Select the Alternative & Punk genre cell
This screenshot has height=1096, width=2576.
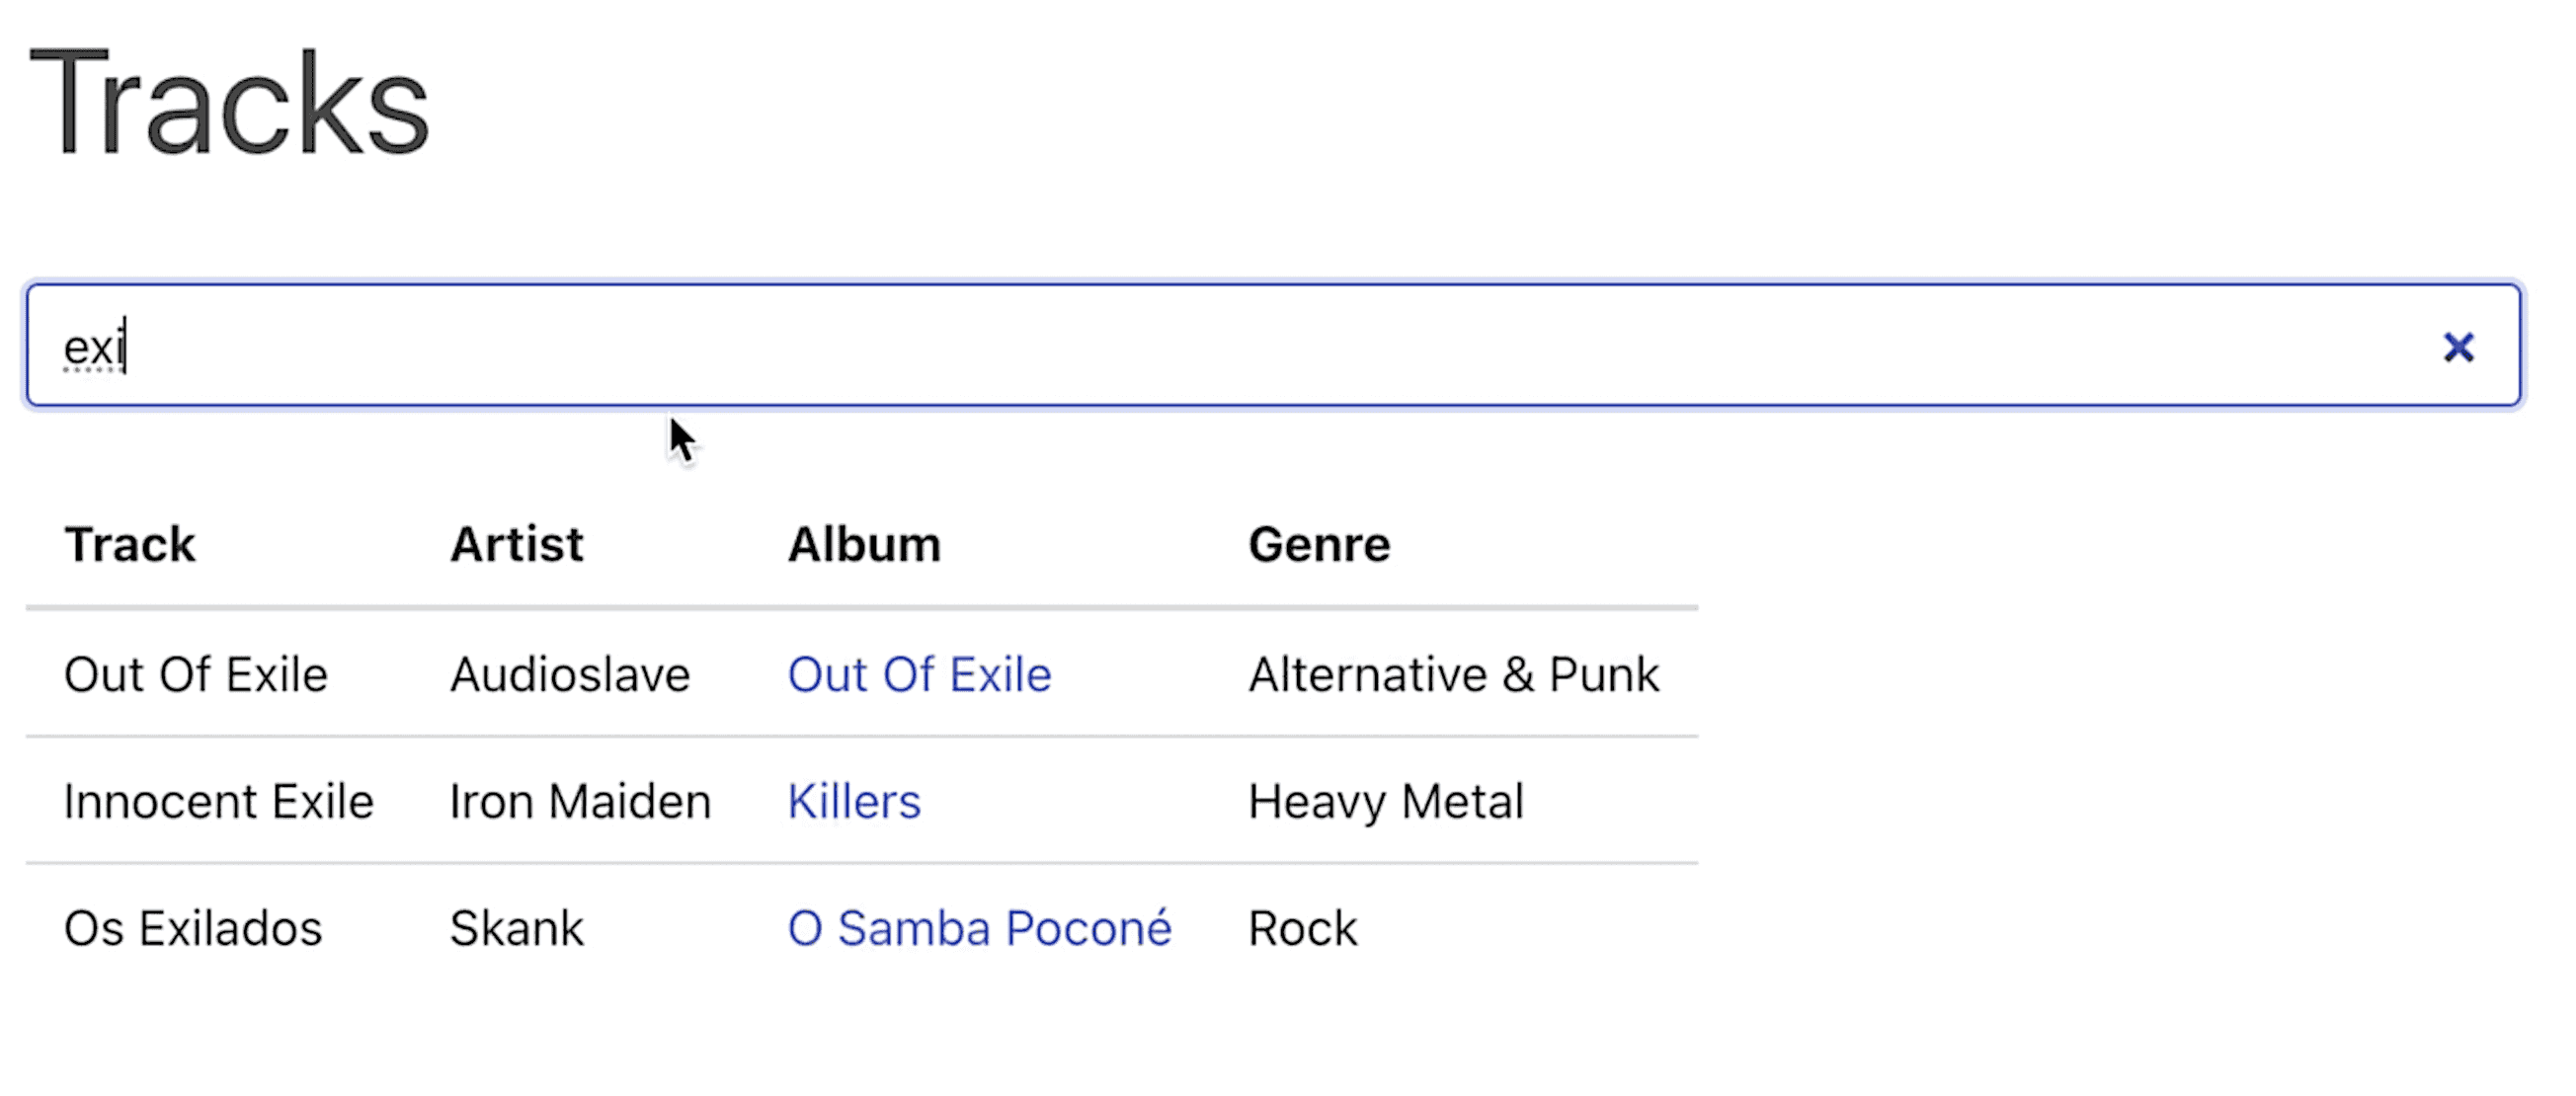[1453, 674]
